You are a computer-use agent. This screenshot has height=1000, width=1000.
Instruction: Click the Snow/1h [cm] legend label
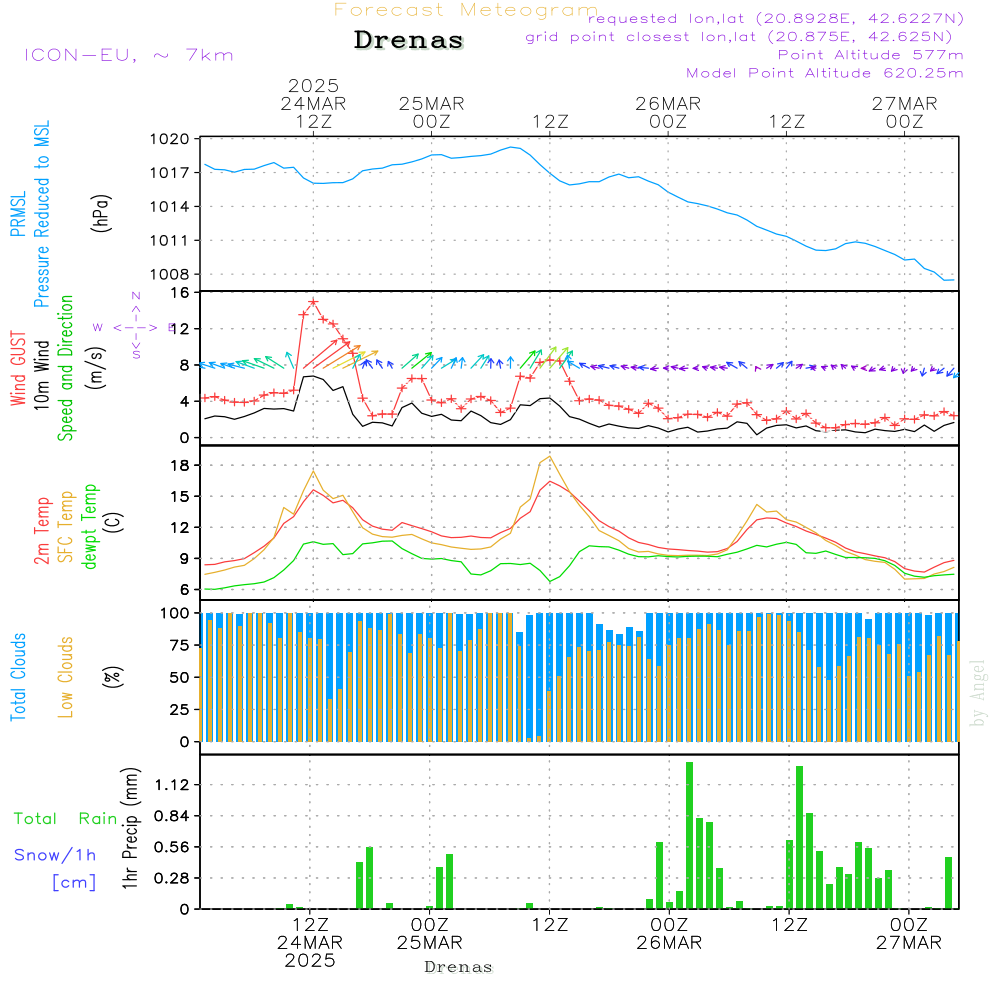tap(55, 868)
